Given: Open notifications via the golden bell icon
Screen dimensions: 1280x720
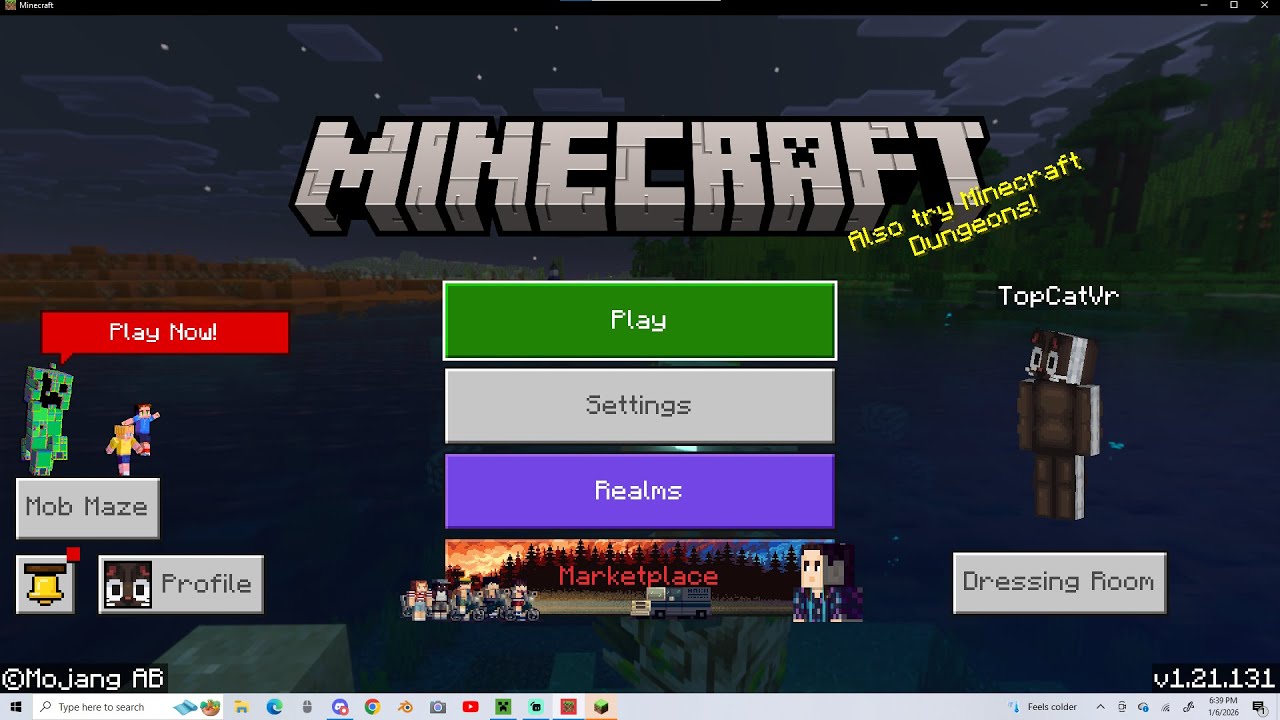Looking at the screenshot, I should point(45,584).
